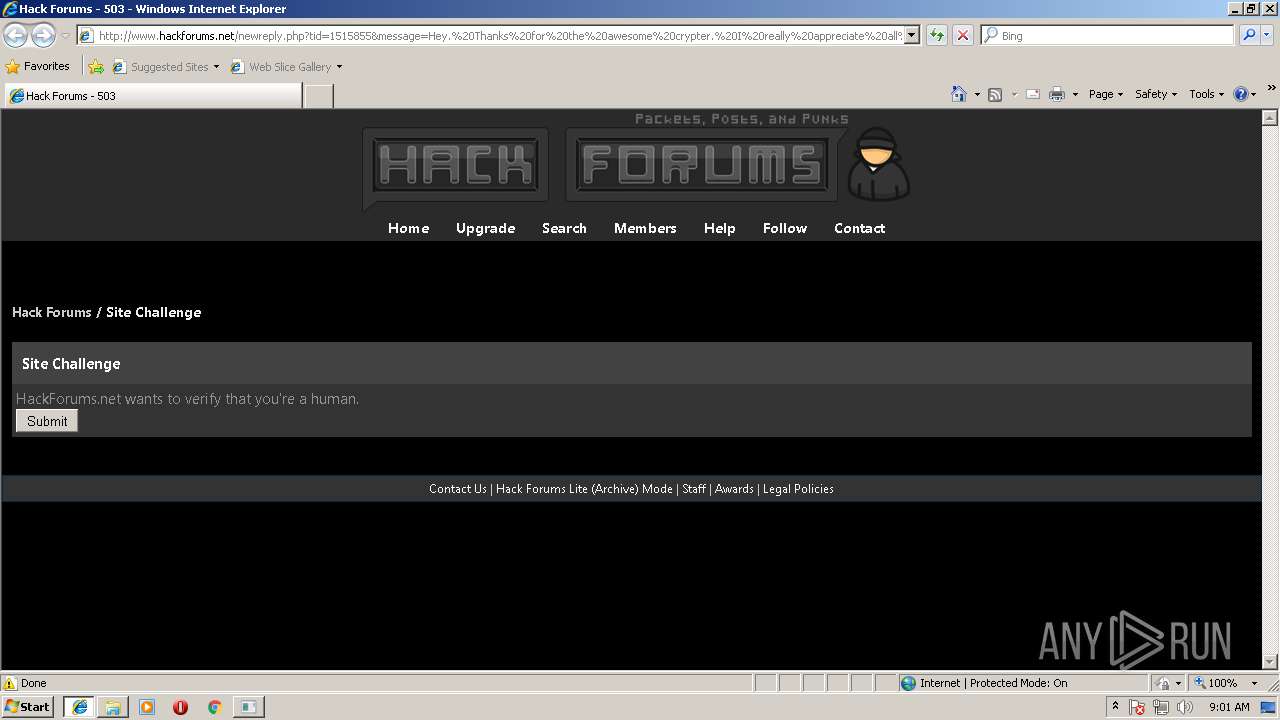The width and height of the screenshot is (1280, 720).
Task: Open a new blank tab
Action: click(318, 96)
